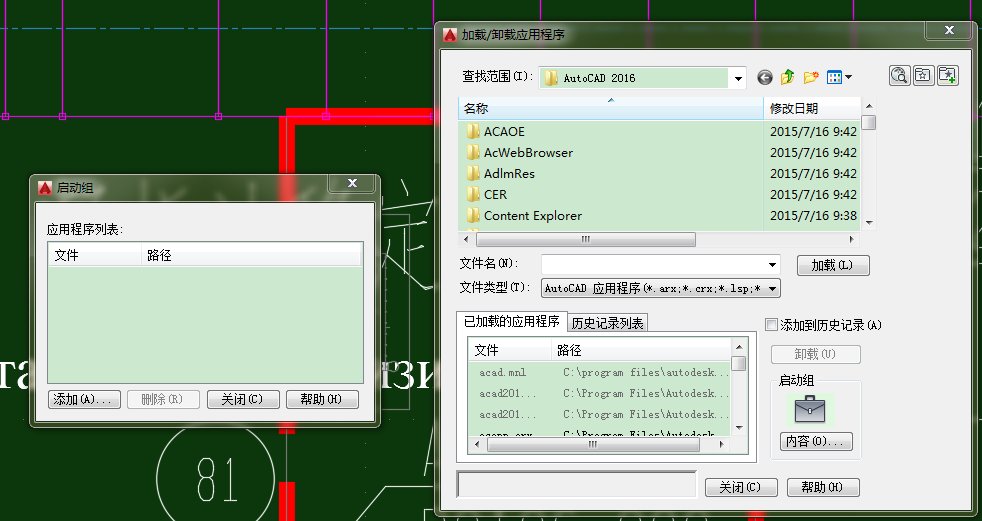The height and width of the screenshot is (521, 982).
Task: Create a new folder icon
Action: click(x=811, y=77)
